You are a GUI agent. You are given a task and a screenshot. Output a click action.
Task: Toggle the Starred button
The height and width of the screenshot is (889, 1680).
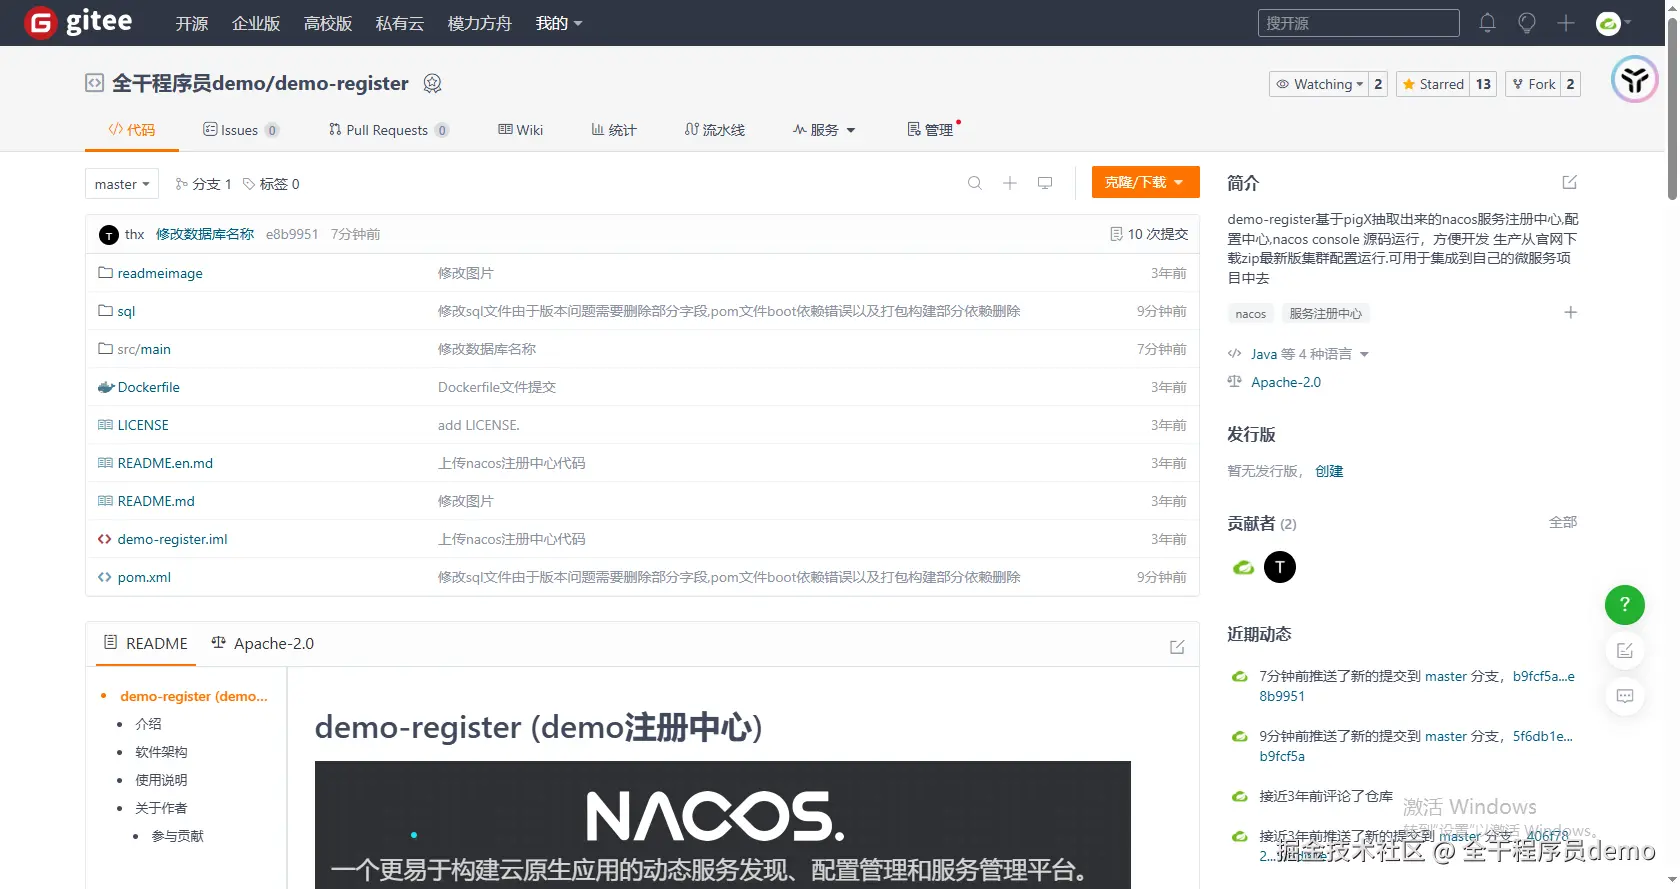click(1433, 84)
